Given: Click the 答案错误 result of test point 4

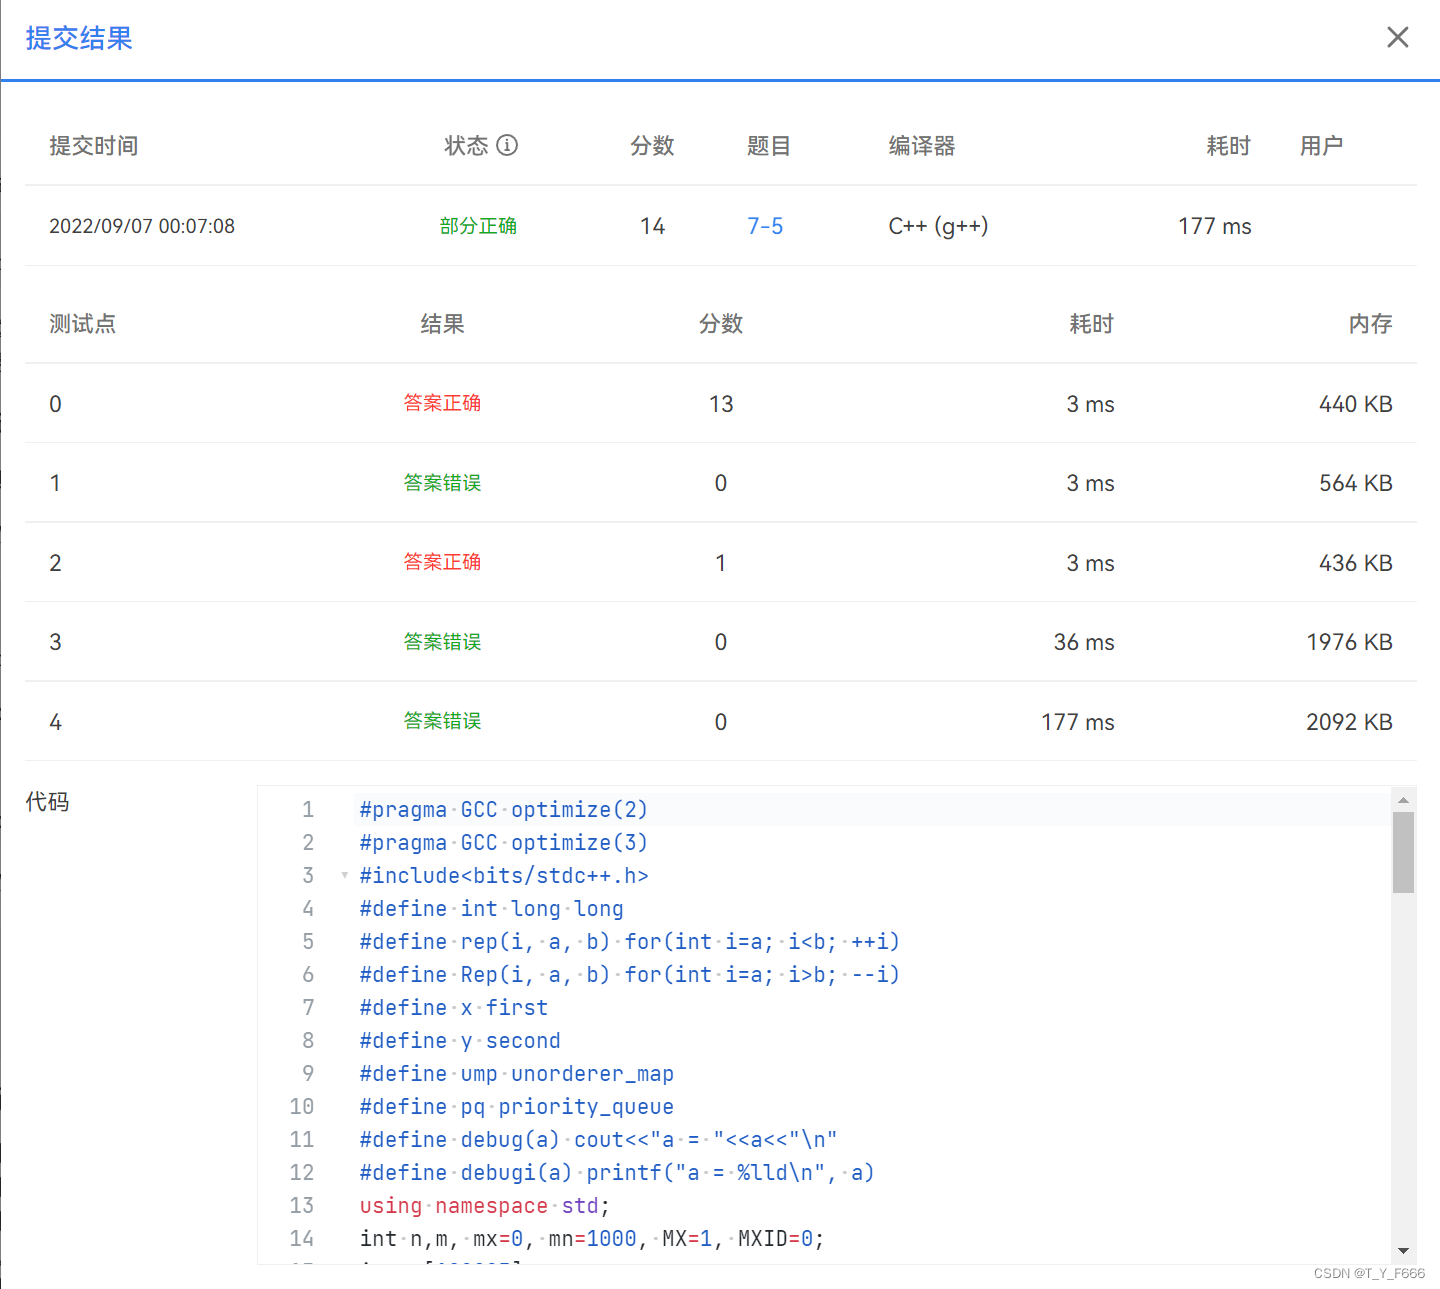Looking at the screenshot, I should pyautogui.click(x=442, y=721).
